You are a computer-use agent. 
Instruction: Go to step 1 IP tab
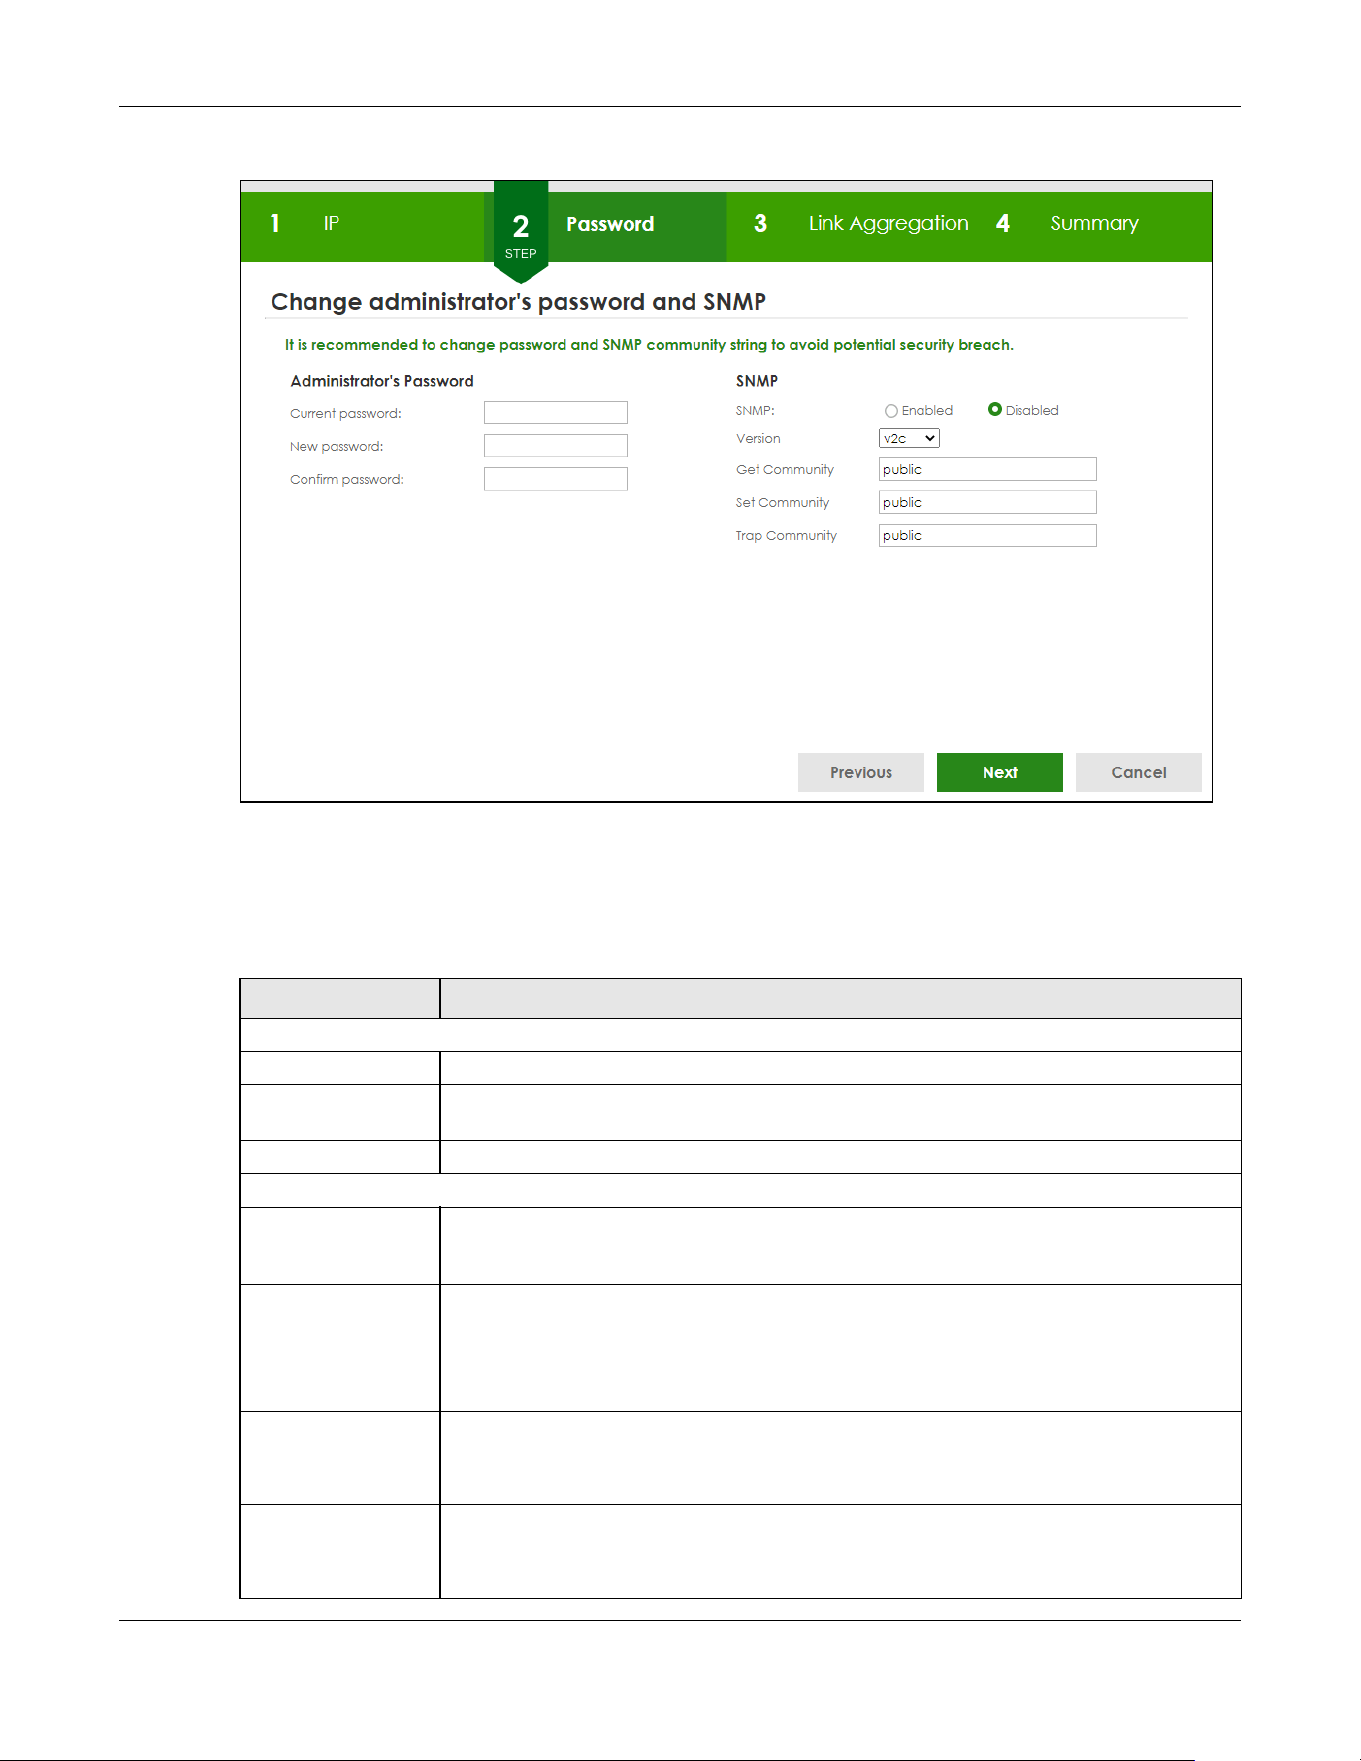pos(362,225)
